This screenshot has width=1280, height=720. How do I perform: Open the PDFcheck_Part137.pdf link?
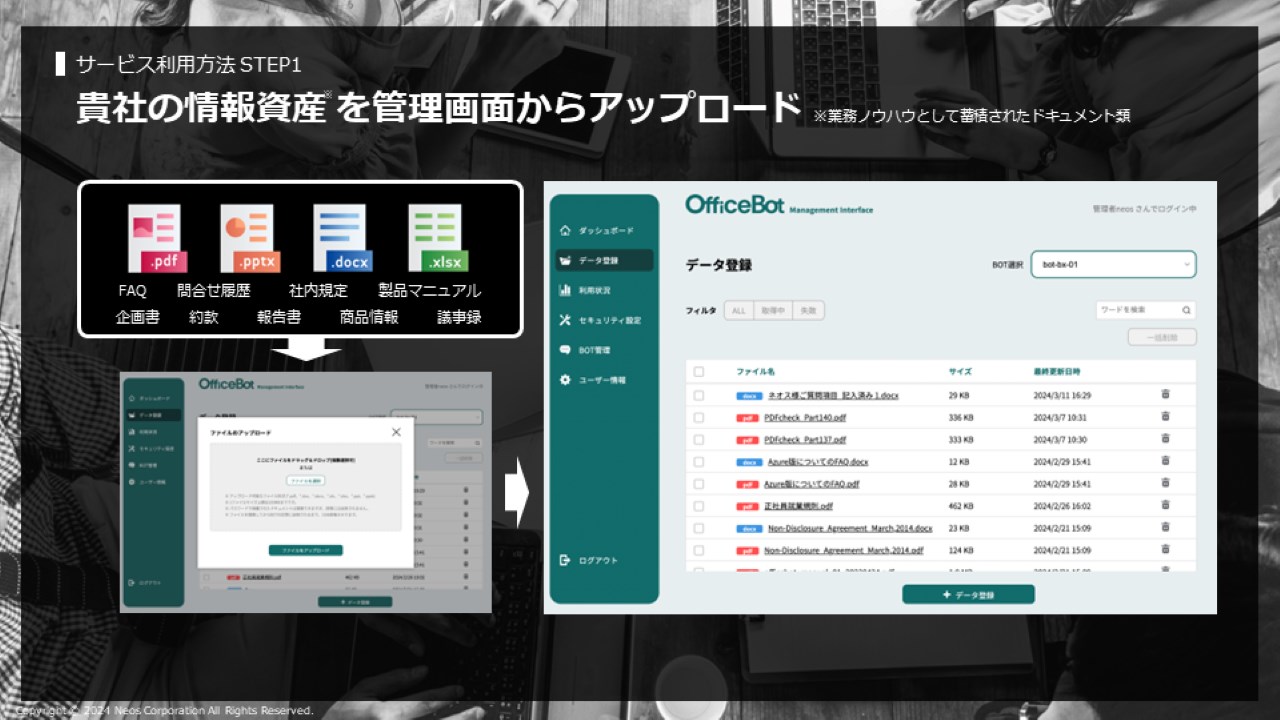pos(805,439)
